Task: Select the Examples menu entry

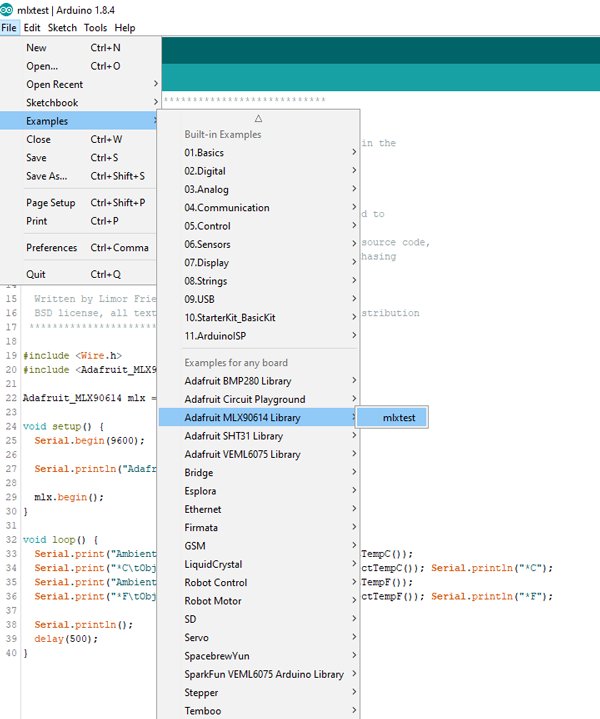Action: [79, 121]
